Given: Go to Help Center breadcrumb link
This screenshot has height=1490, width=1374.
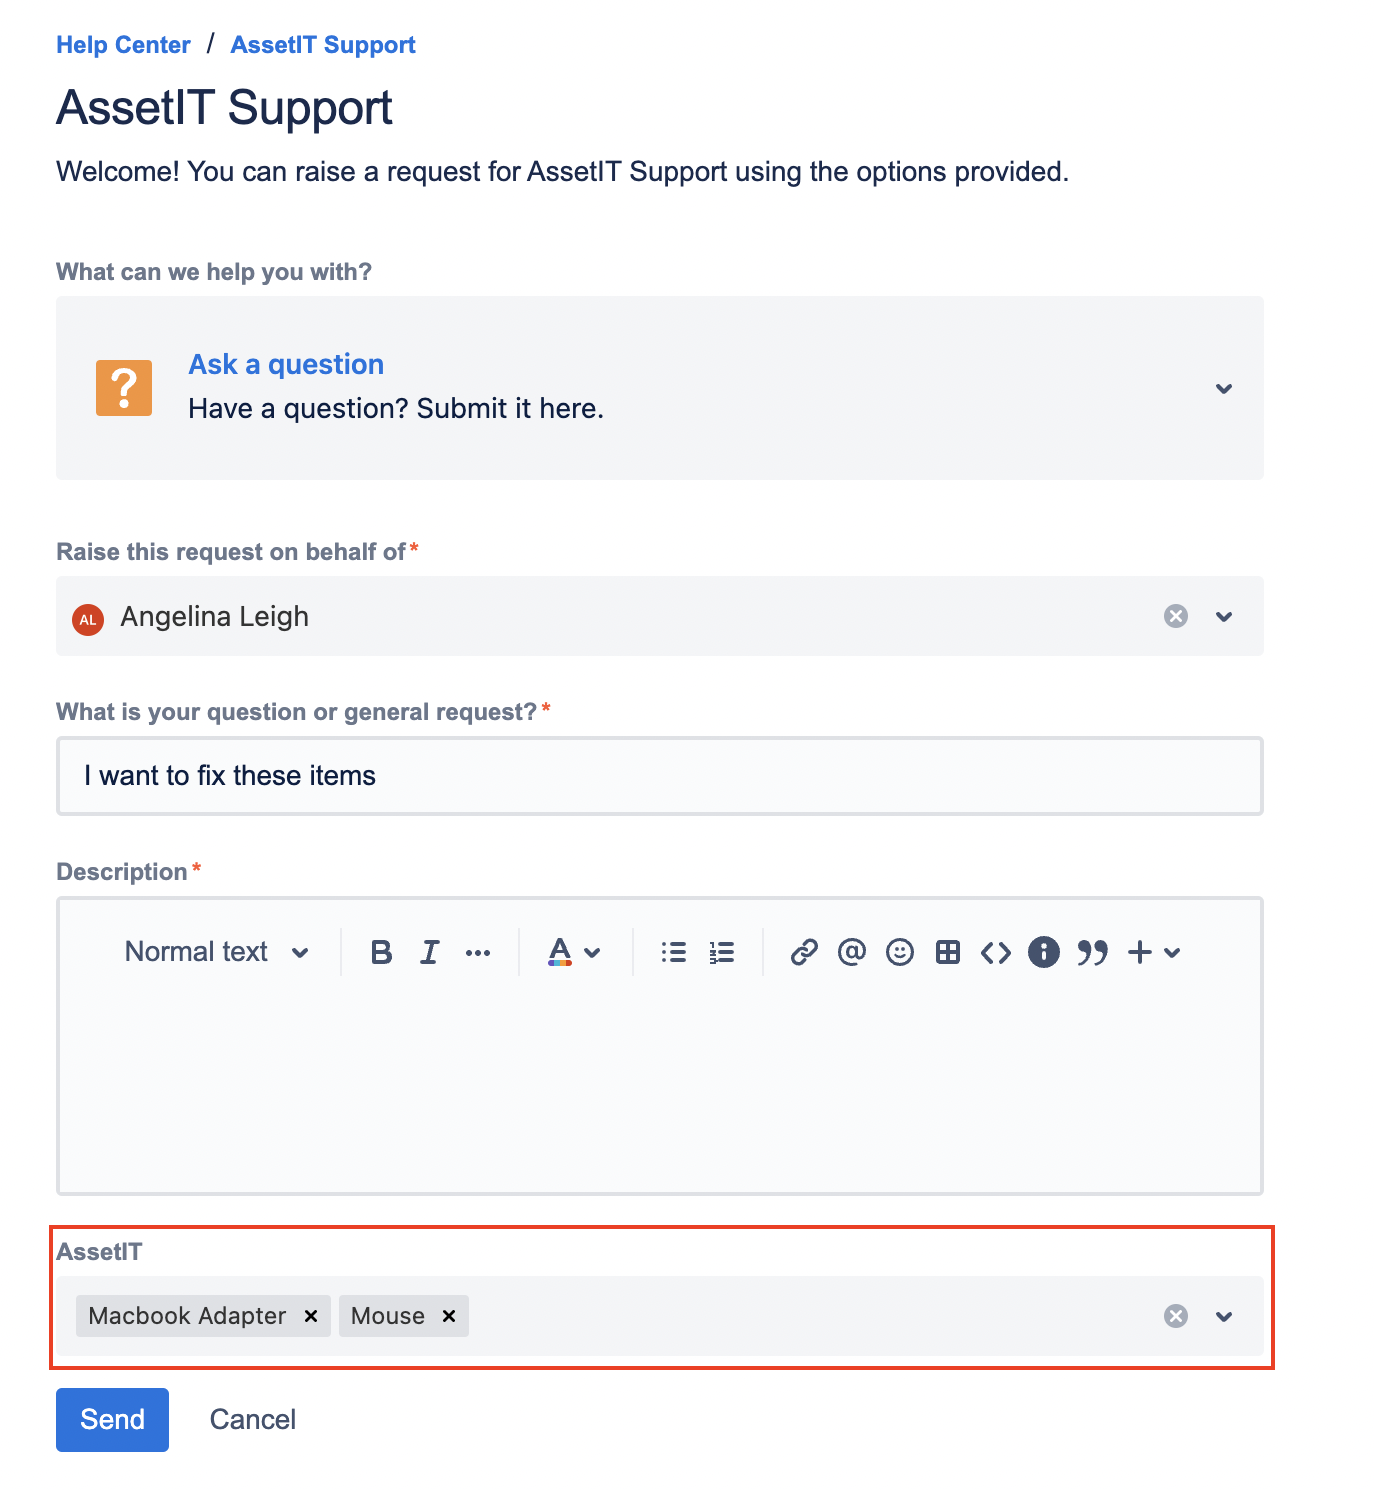Looking at the screenshot, I should coord(123,45).
